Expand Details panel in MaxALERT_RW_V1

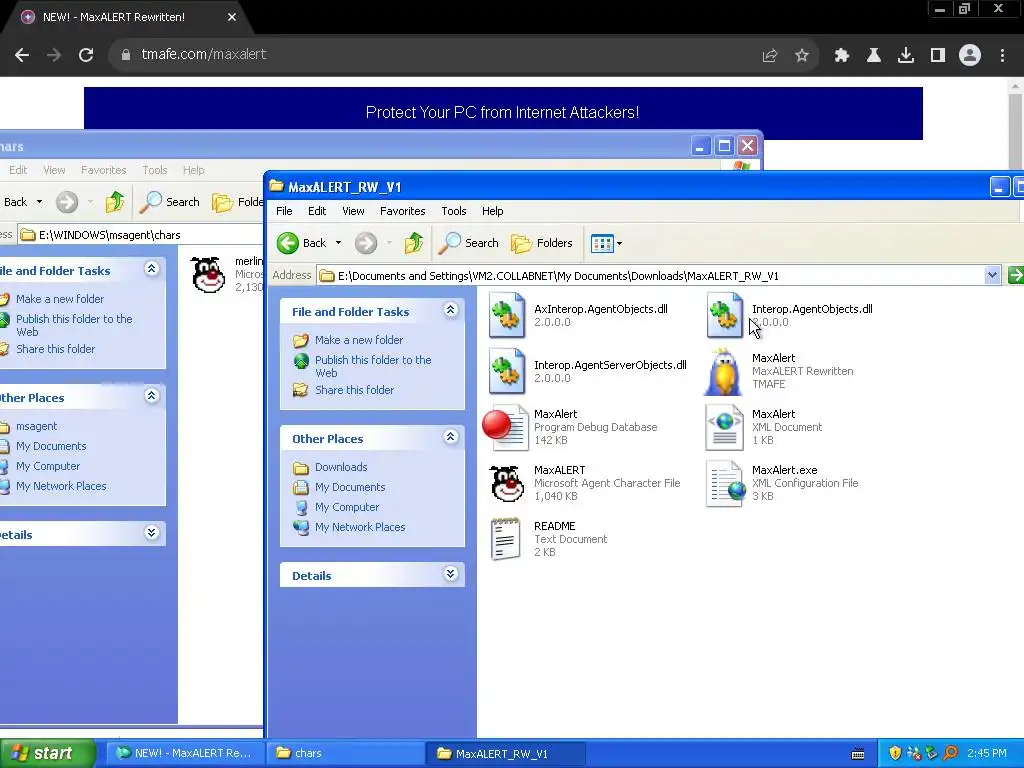pyautogui.click(x=451, y=573)
